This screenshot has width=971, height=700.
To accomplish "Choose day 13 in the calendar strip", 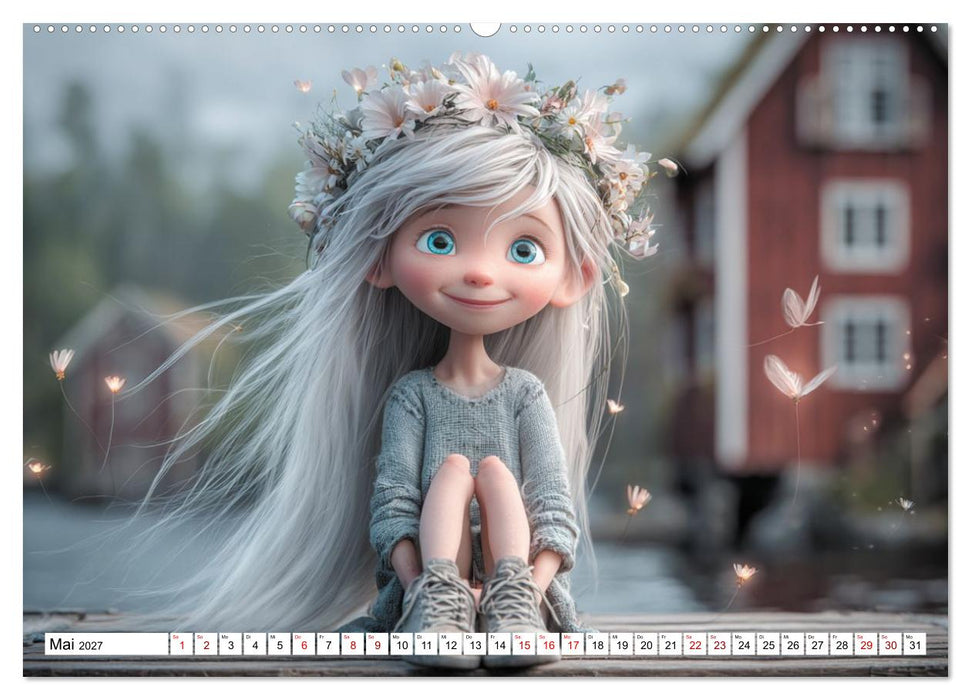I will click(x=475, y=644).
